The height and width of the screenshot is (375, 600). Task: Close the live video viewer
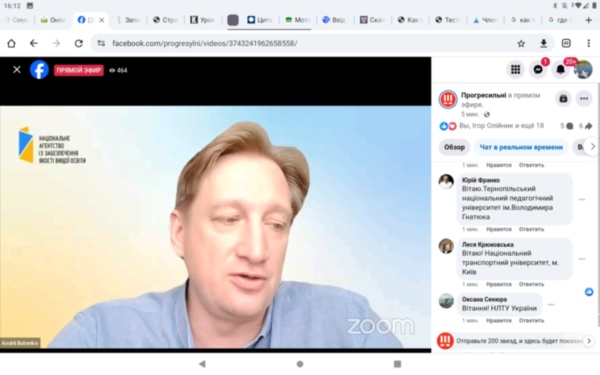(x=17, y=70)
